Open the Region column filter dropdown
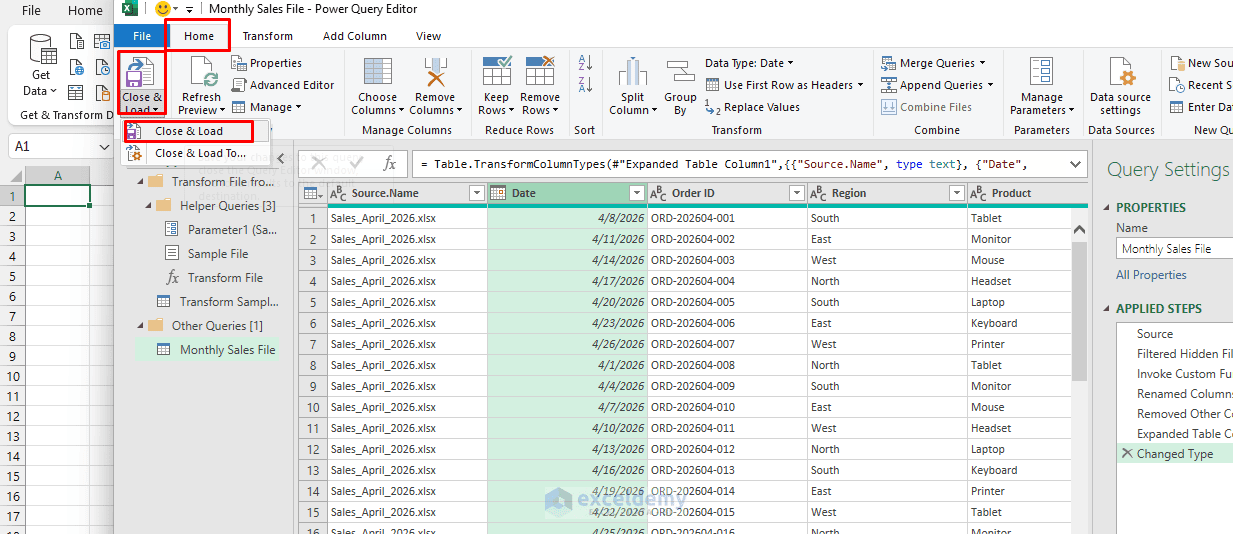 [x=957, y=193]
